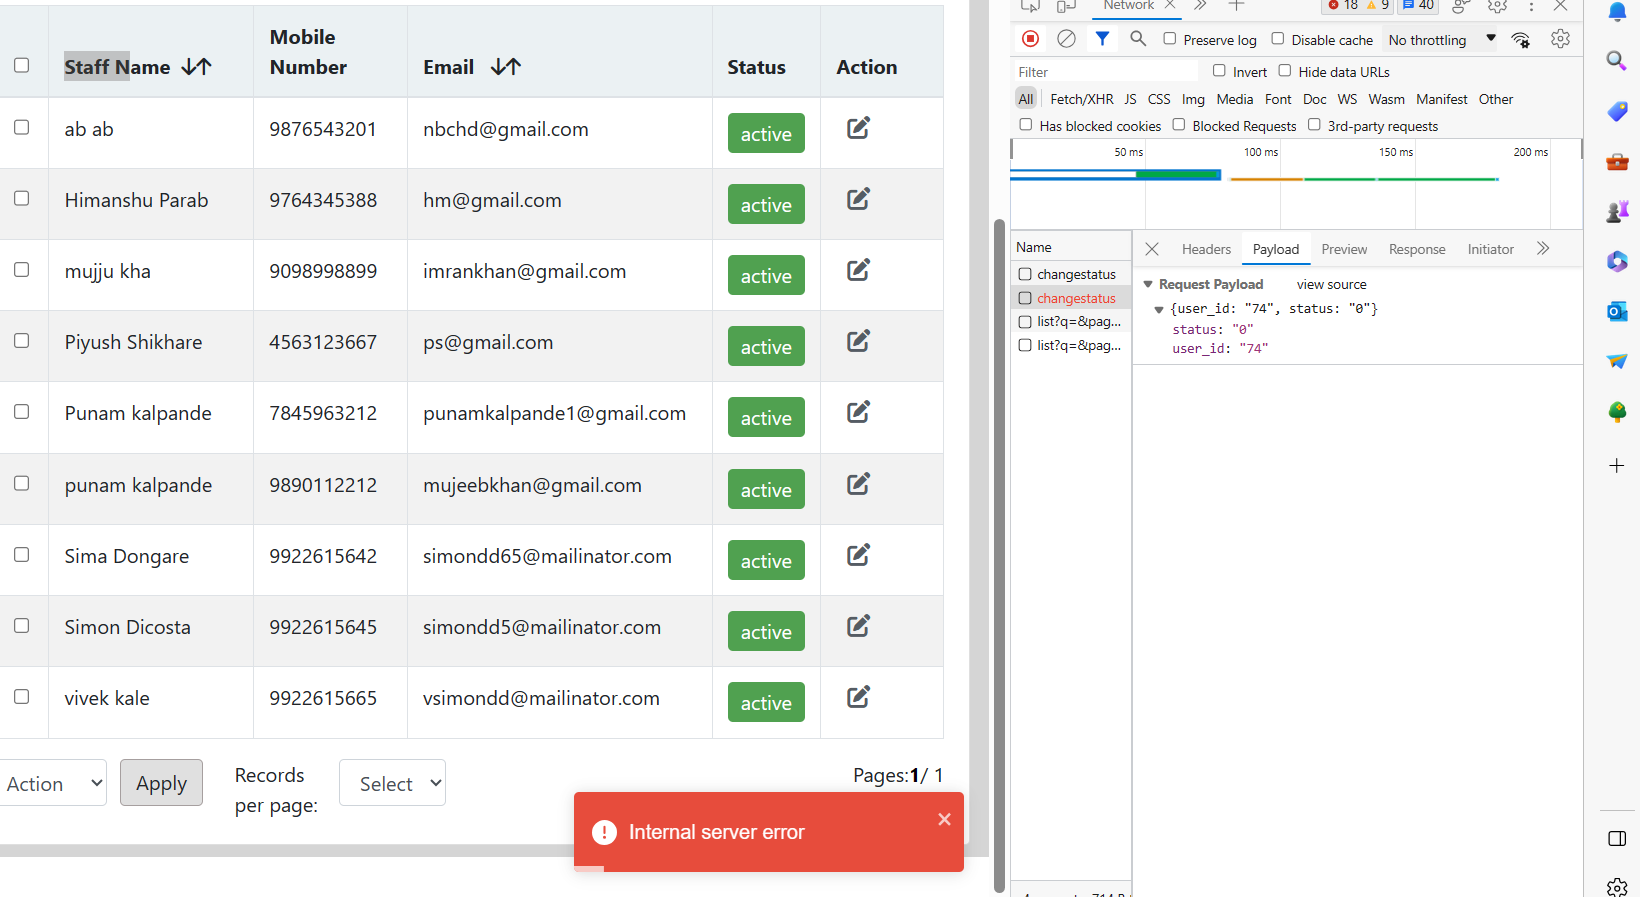
Task: Enable Preserve log checkbox
Action: pos(1169,39)
